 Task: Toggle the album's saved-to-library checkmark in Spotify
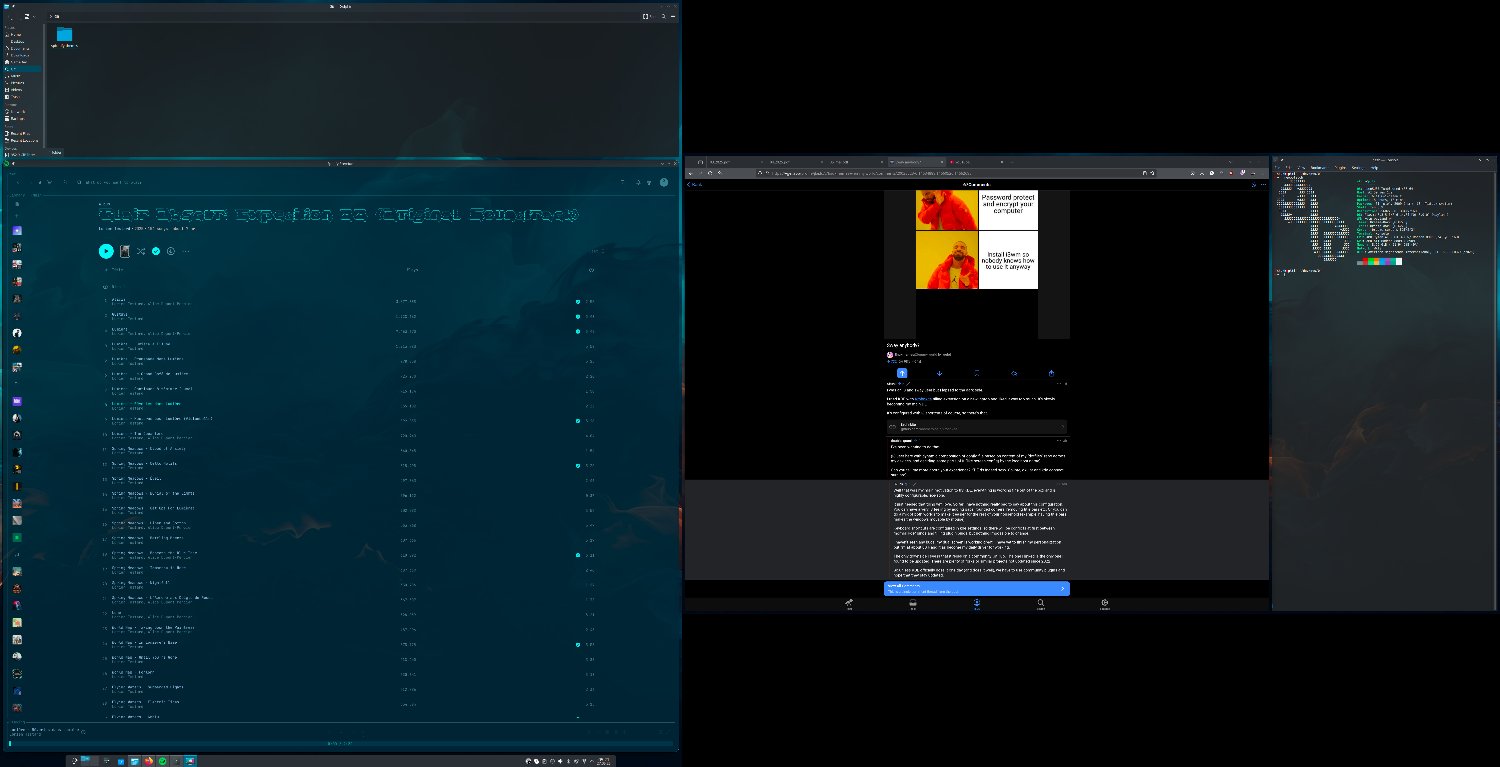(156, 251)
